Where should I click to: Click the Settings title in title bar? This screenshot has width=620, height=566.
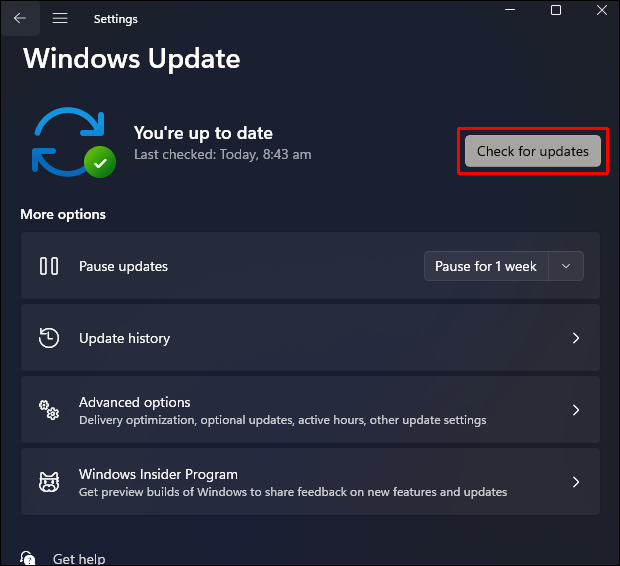pos(115,19)
